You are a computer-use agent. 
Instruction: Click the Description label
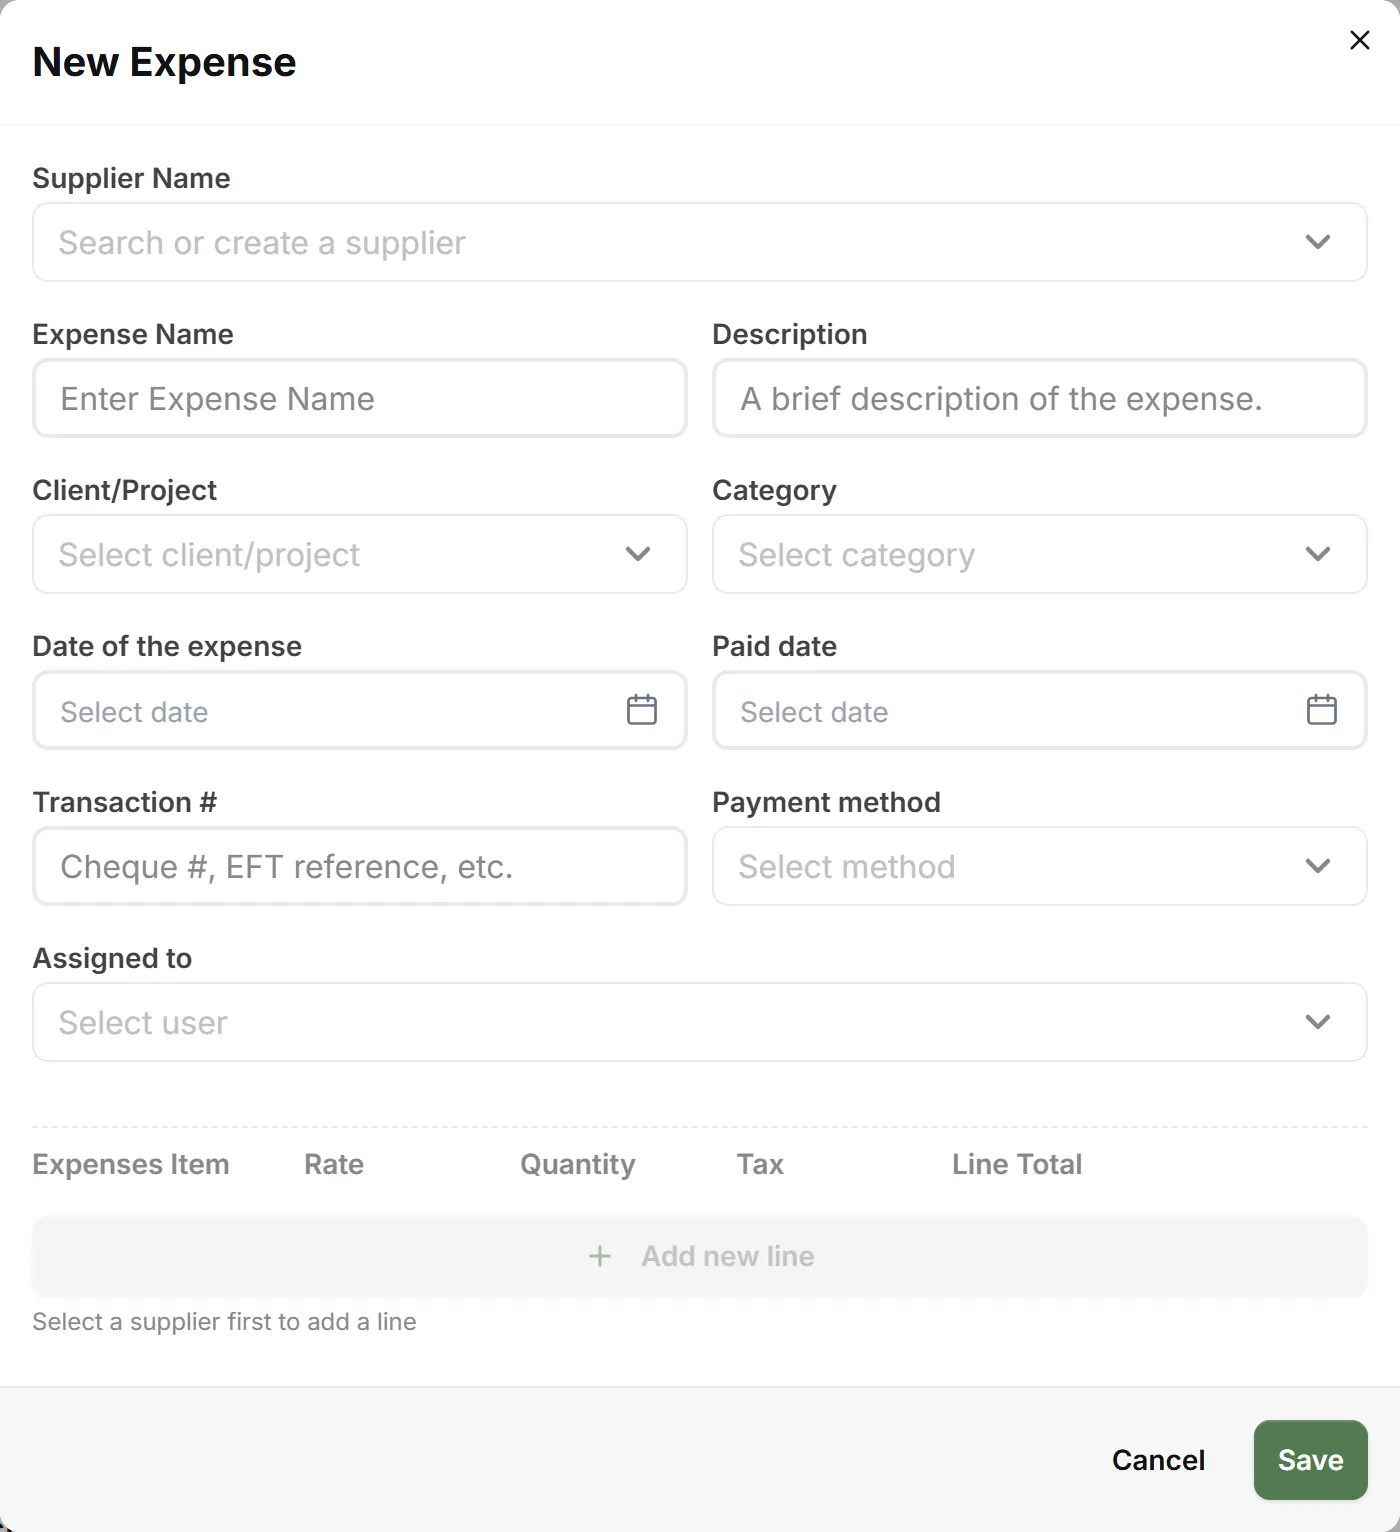789,334
